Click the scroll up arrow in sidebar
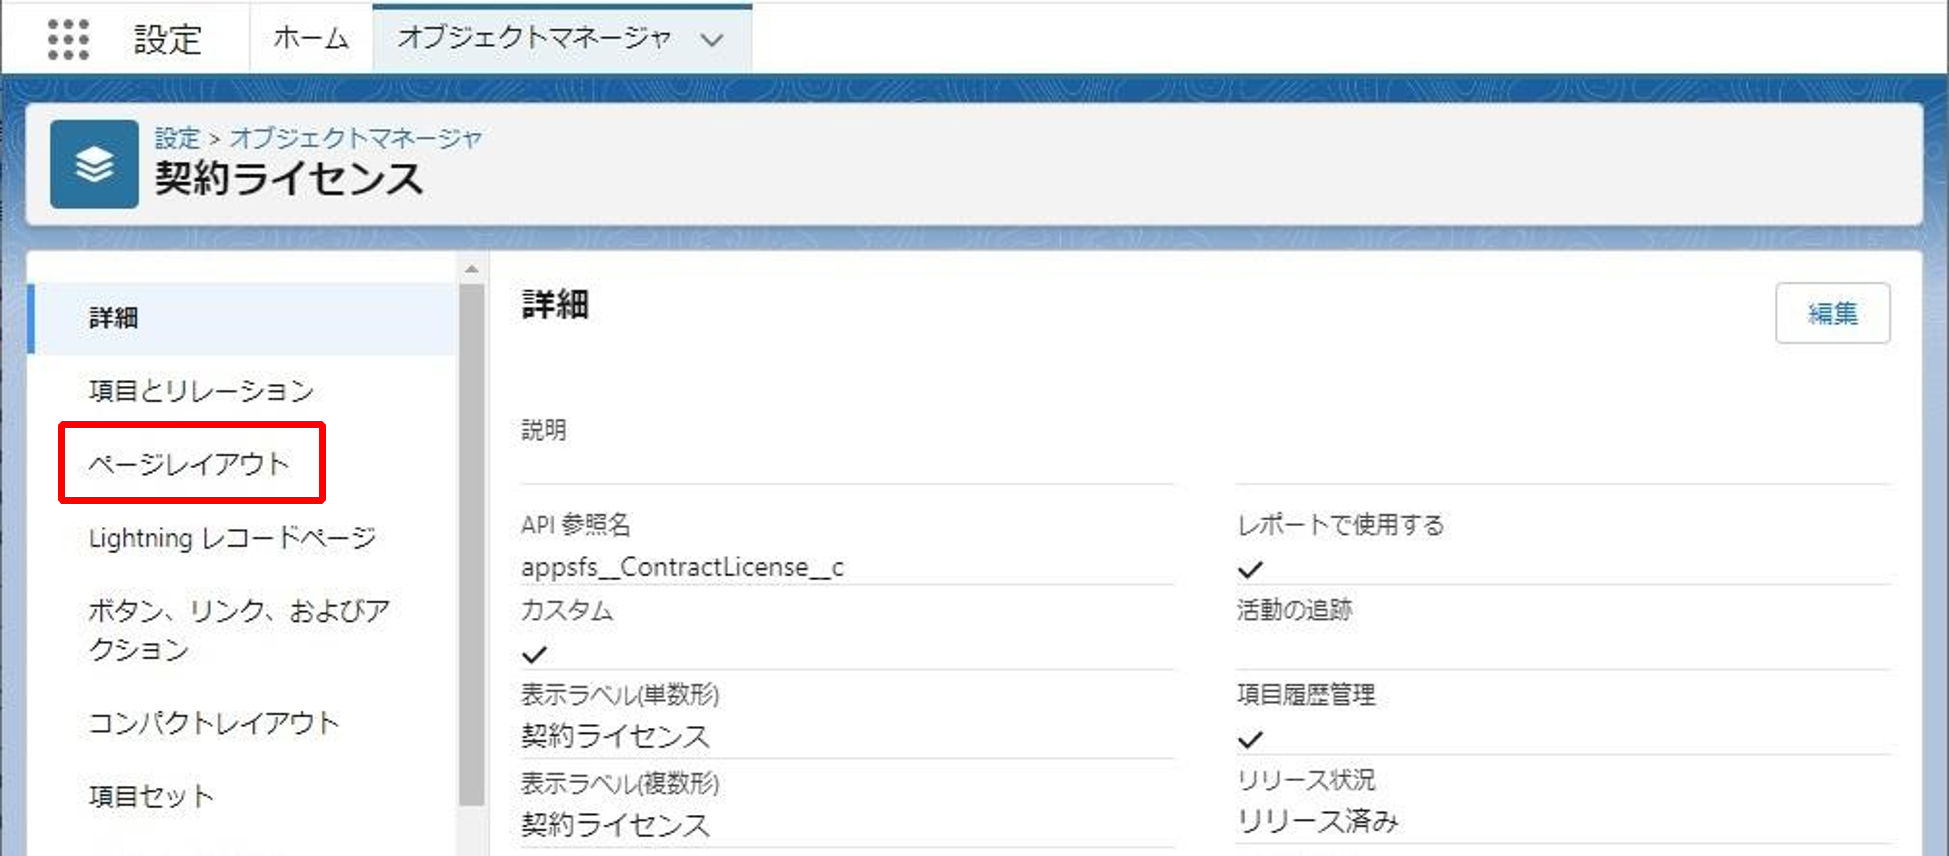The image size is (1949, 856). tap(472, 269)
